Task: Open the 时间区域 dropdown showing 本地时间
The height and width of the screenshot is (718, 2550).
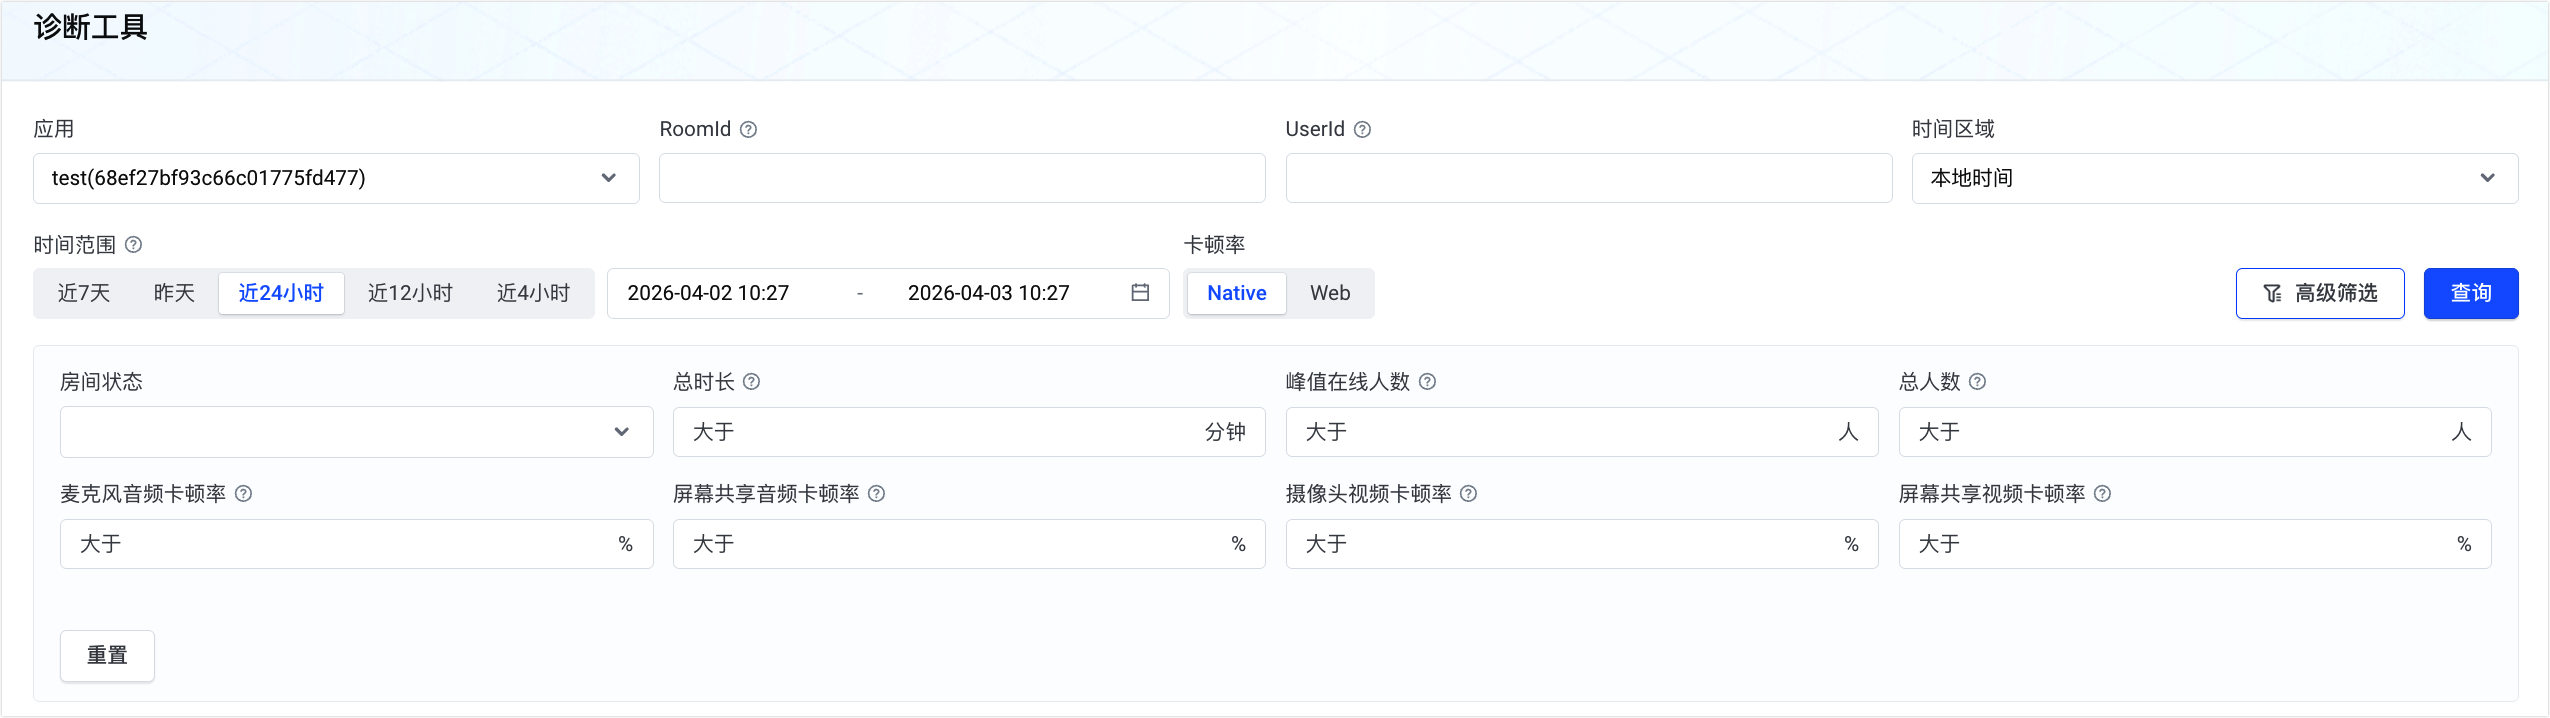Action: tap(2215, 178)
